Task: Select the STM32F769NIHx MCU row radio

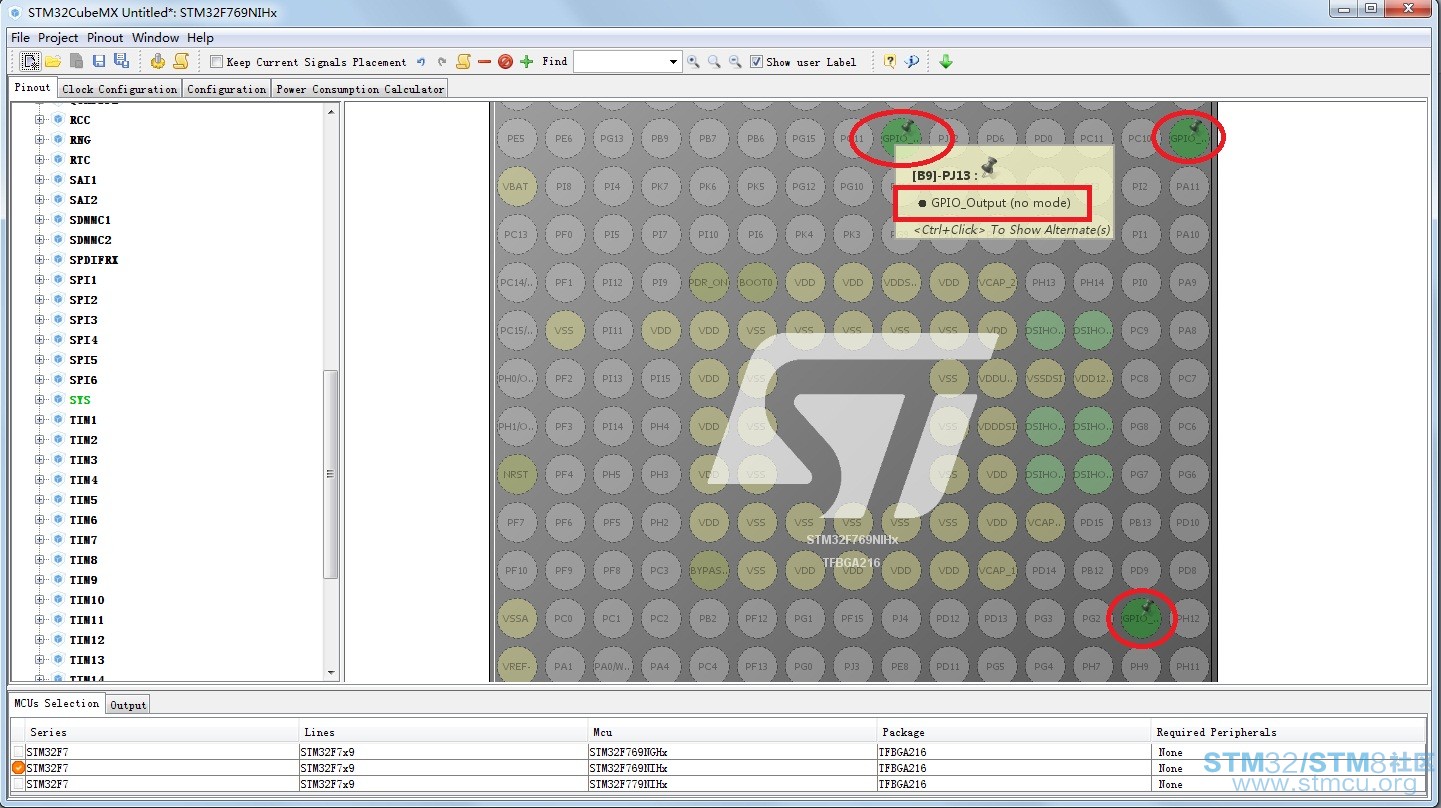Action: (x=18, y=768)
